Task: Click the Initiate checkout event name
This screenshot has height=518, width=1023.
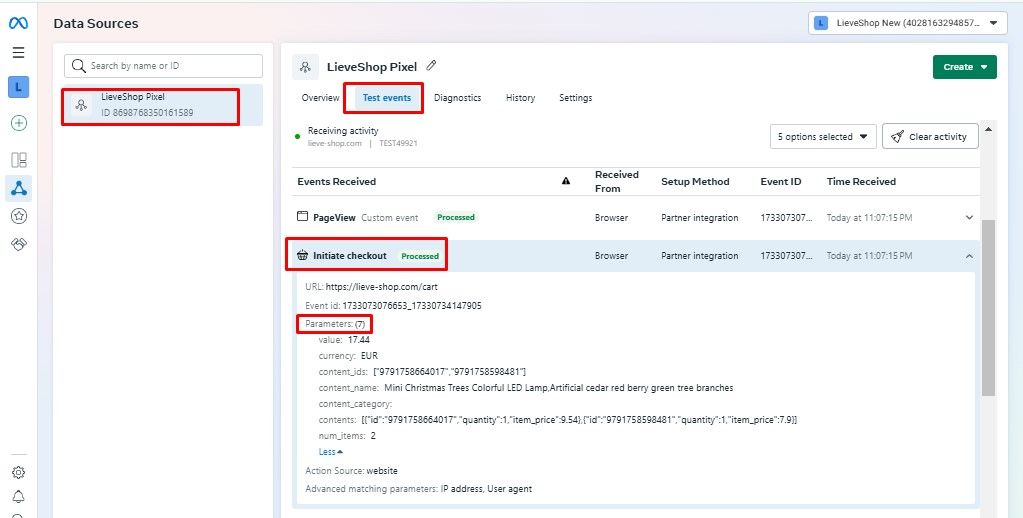Action: point(350,256)
